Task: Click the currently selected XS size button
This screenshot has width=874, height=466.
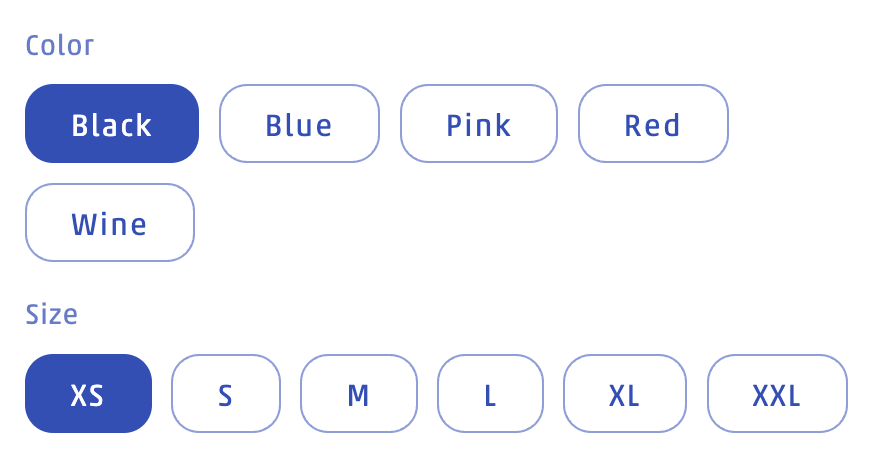Action: tap(88, 394)
